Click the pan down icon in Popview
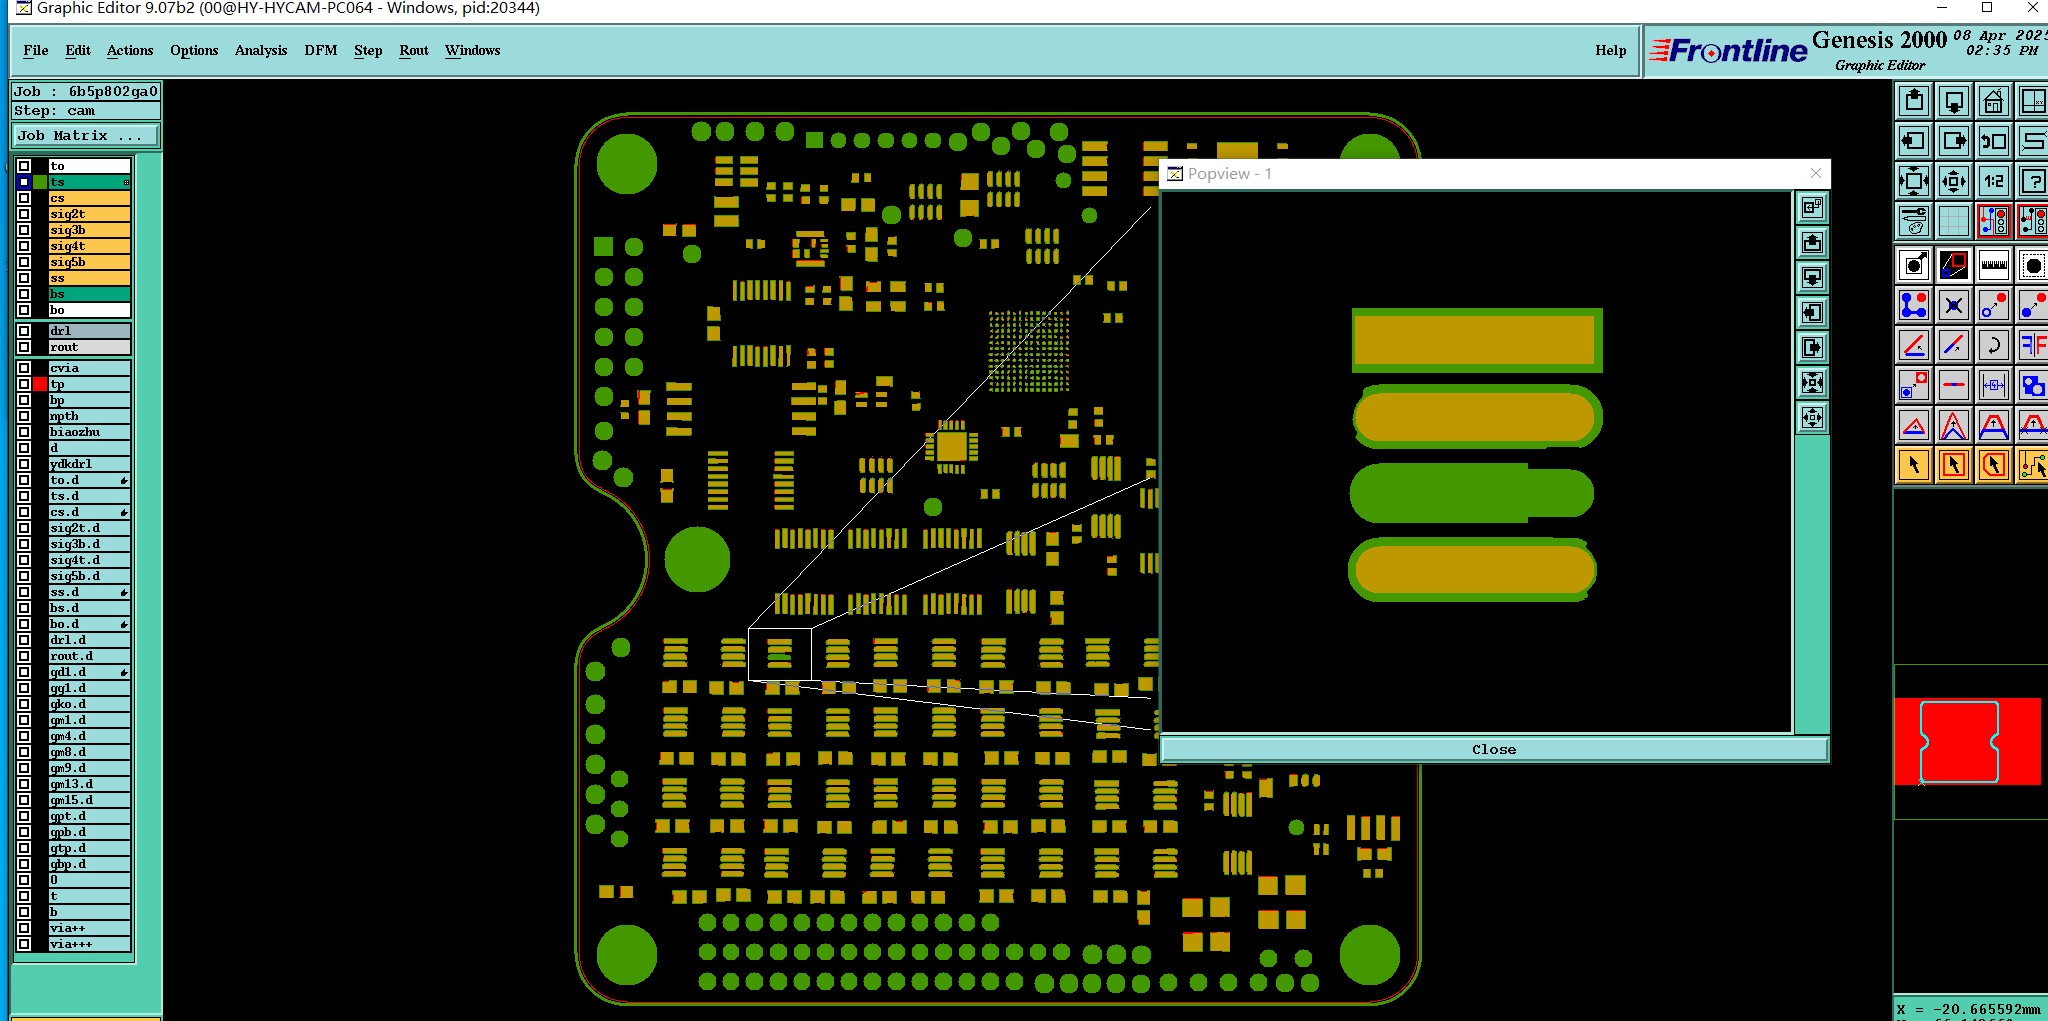This screenshot has height=1021, width=2048. coord(1812,278)
